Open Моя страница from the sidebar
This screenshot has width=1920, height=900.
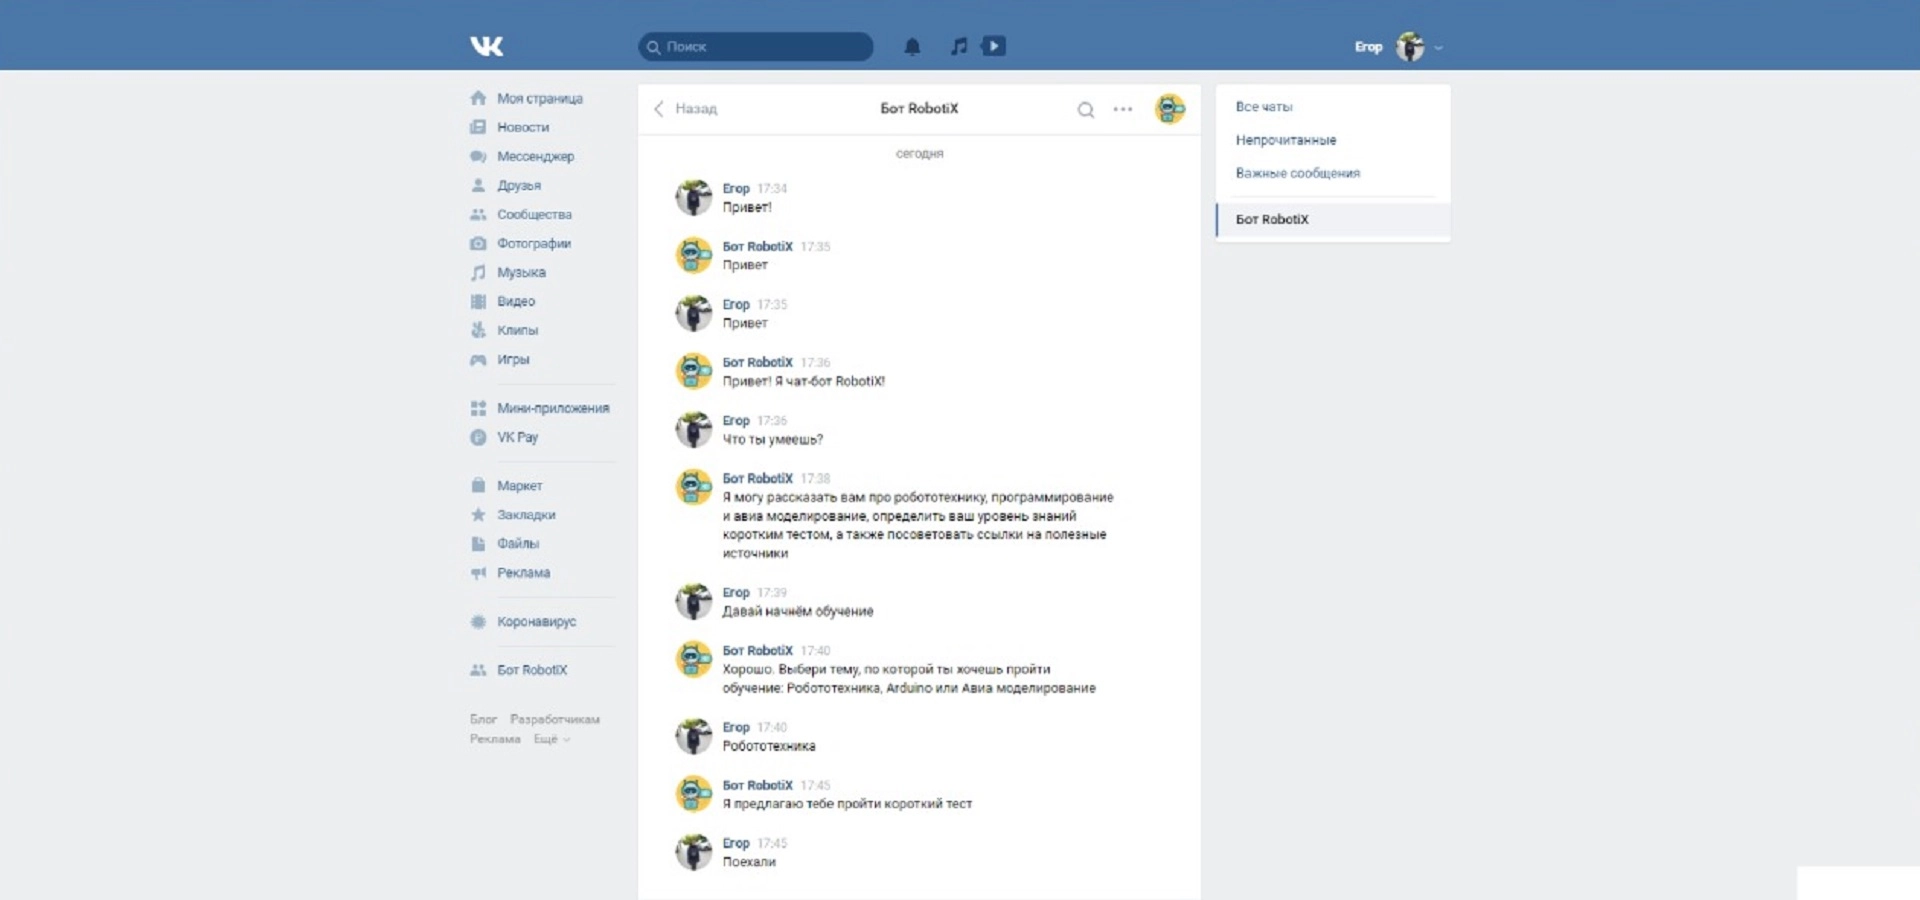(539, 99)
